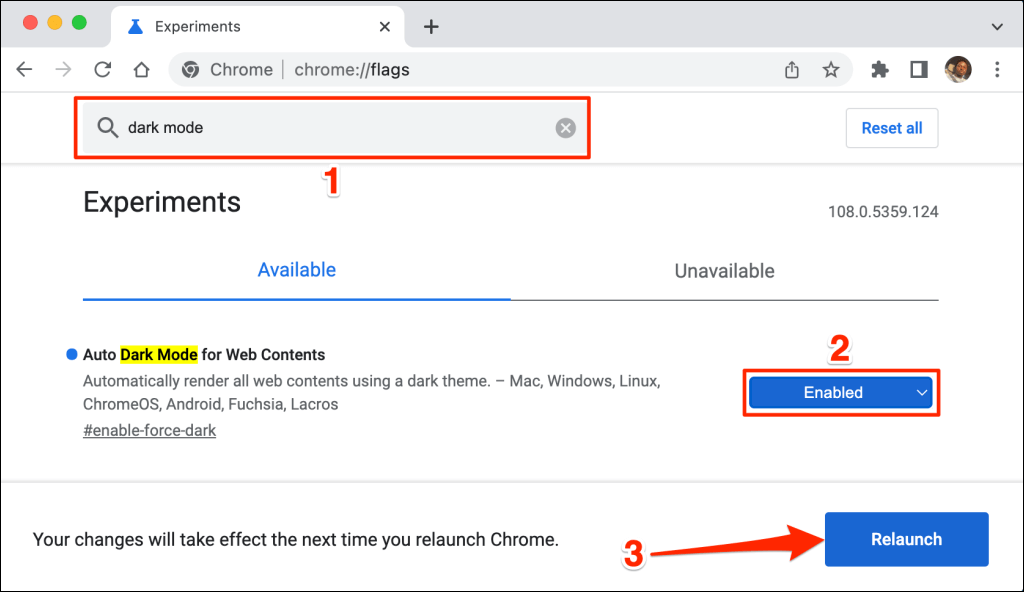
Task: Toggle the browser side panel
Action: tap(918, 70)
